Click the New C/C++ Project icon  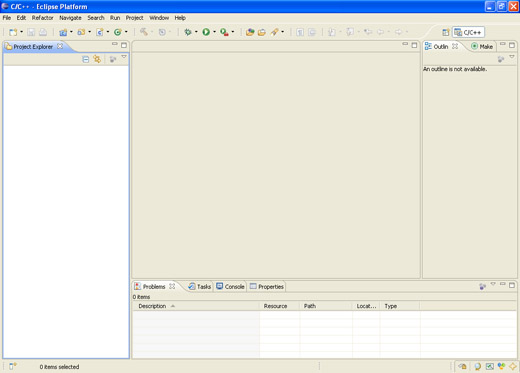(x=63, y=32)
